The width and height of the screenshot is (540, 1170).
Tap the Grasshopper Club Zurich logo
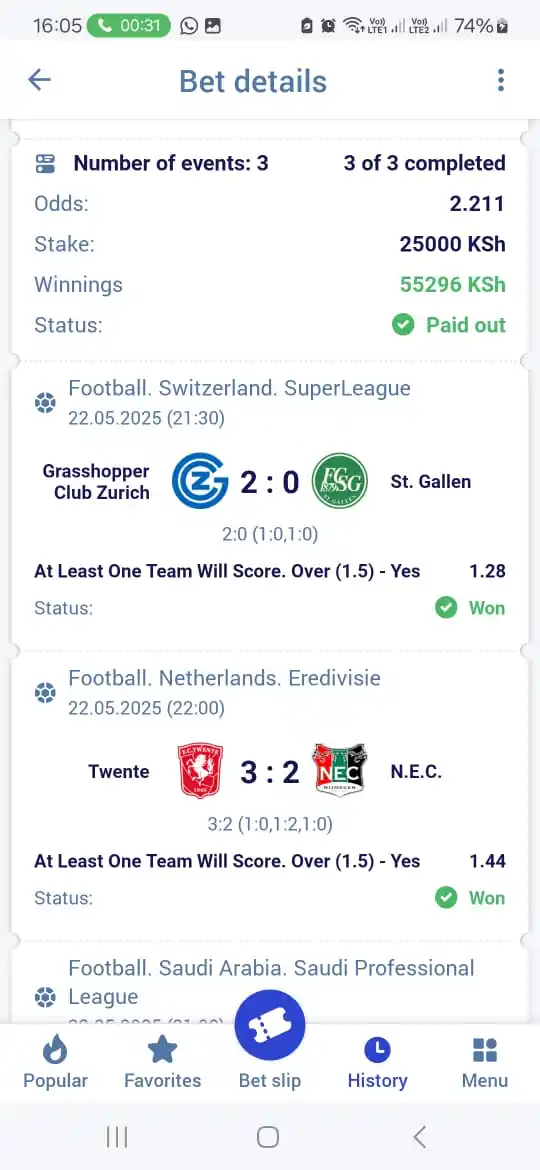point(200,481)
